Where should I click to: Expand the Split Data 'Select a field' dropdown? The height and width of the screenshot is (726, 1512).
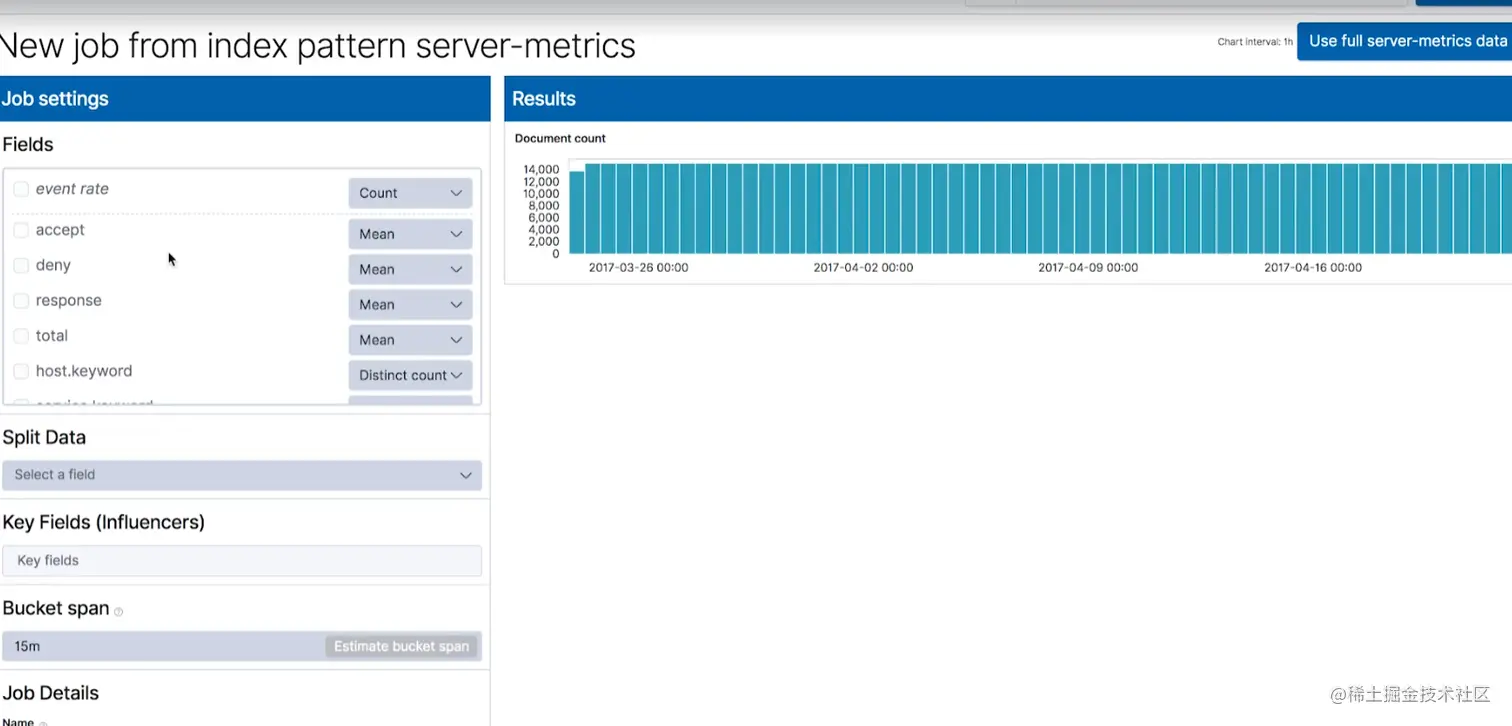point(242,475)
